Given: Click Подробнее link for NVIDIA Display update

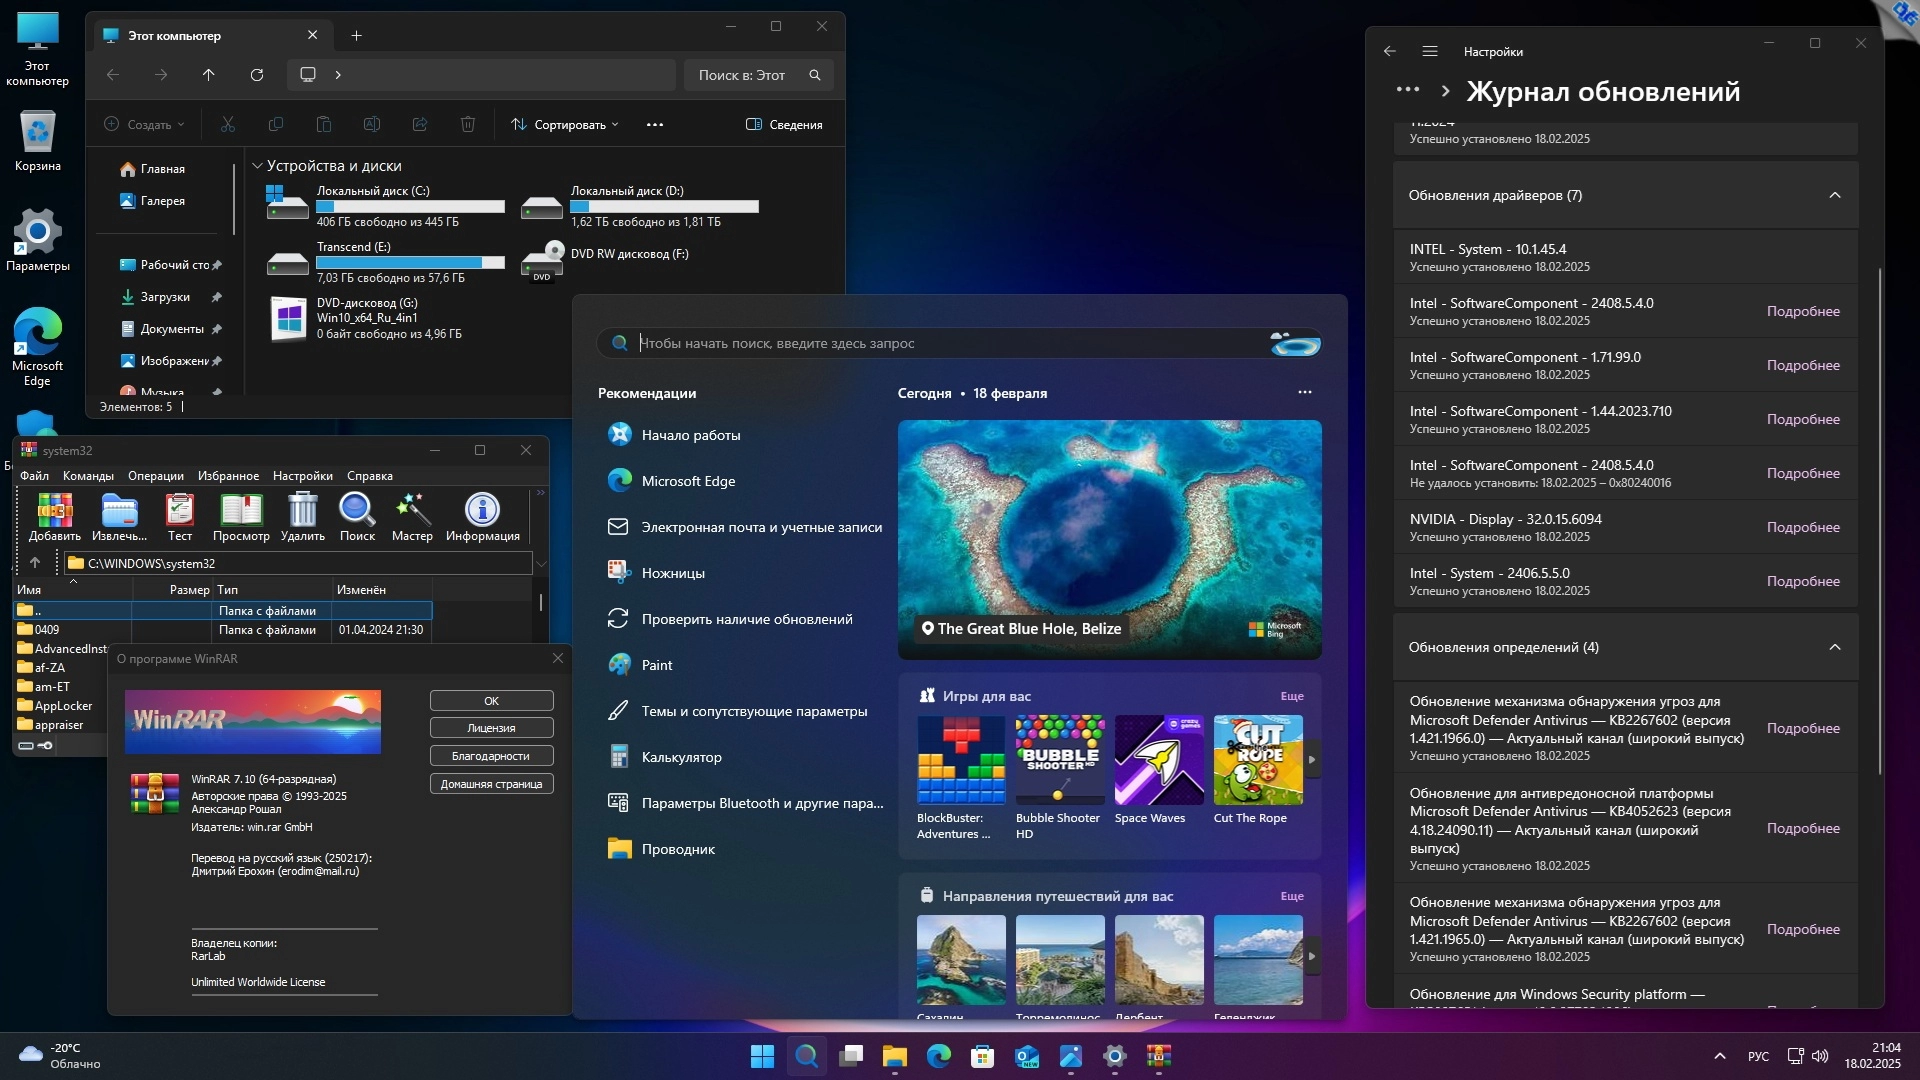Looking at the screenshot, I should pos(1802,527).
